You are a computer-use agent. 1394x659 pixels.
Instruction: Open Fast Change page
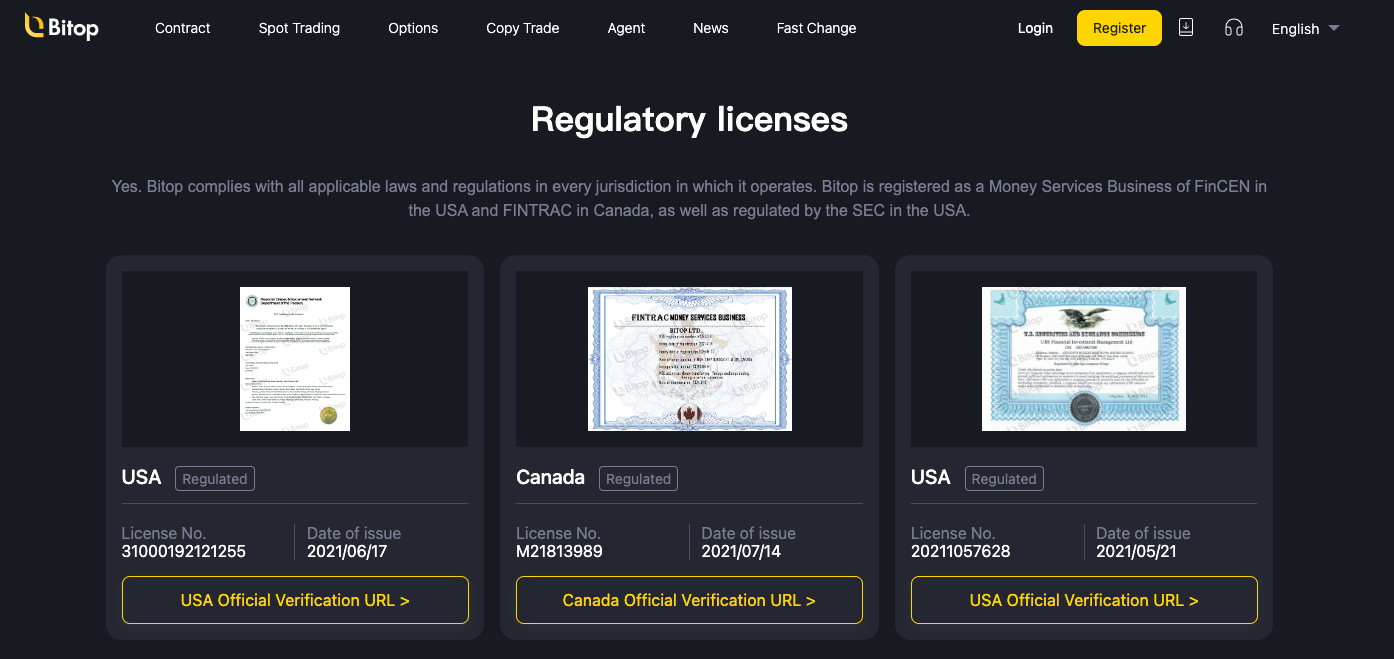point(816,28)
